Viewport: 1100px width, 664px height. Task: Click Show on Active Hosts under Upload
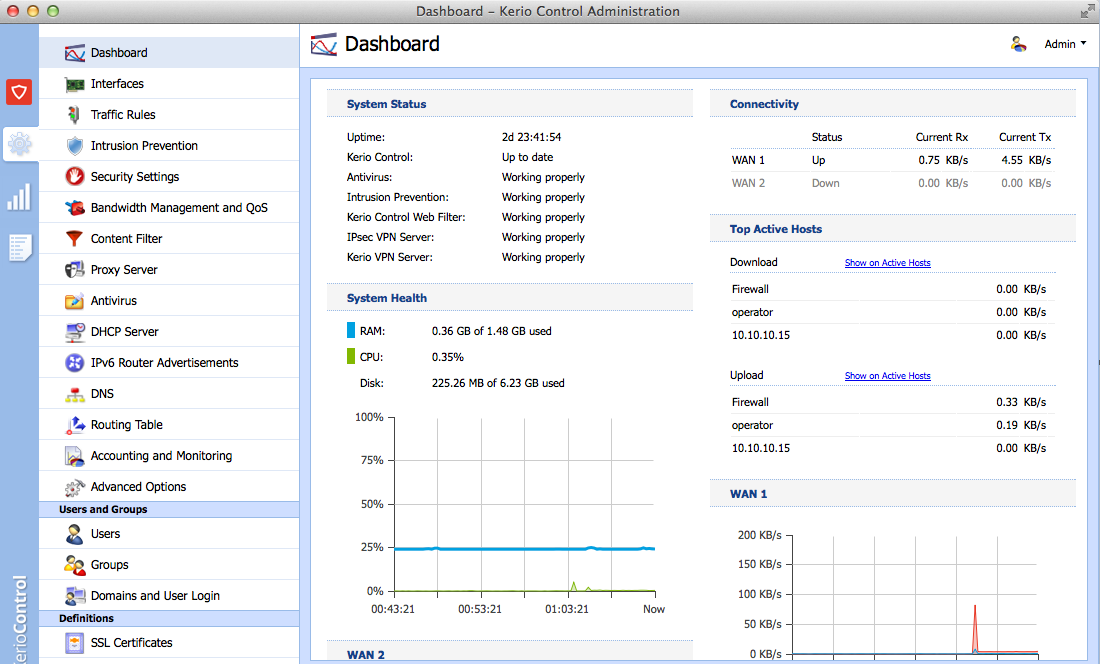pyautogui.click(x=887, y=376)
